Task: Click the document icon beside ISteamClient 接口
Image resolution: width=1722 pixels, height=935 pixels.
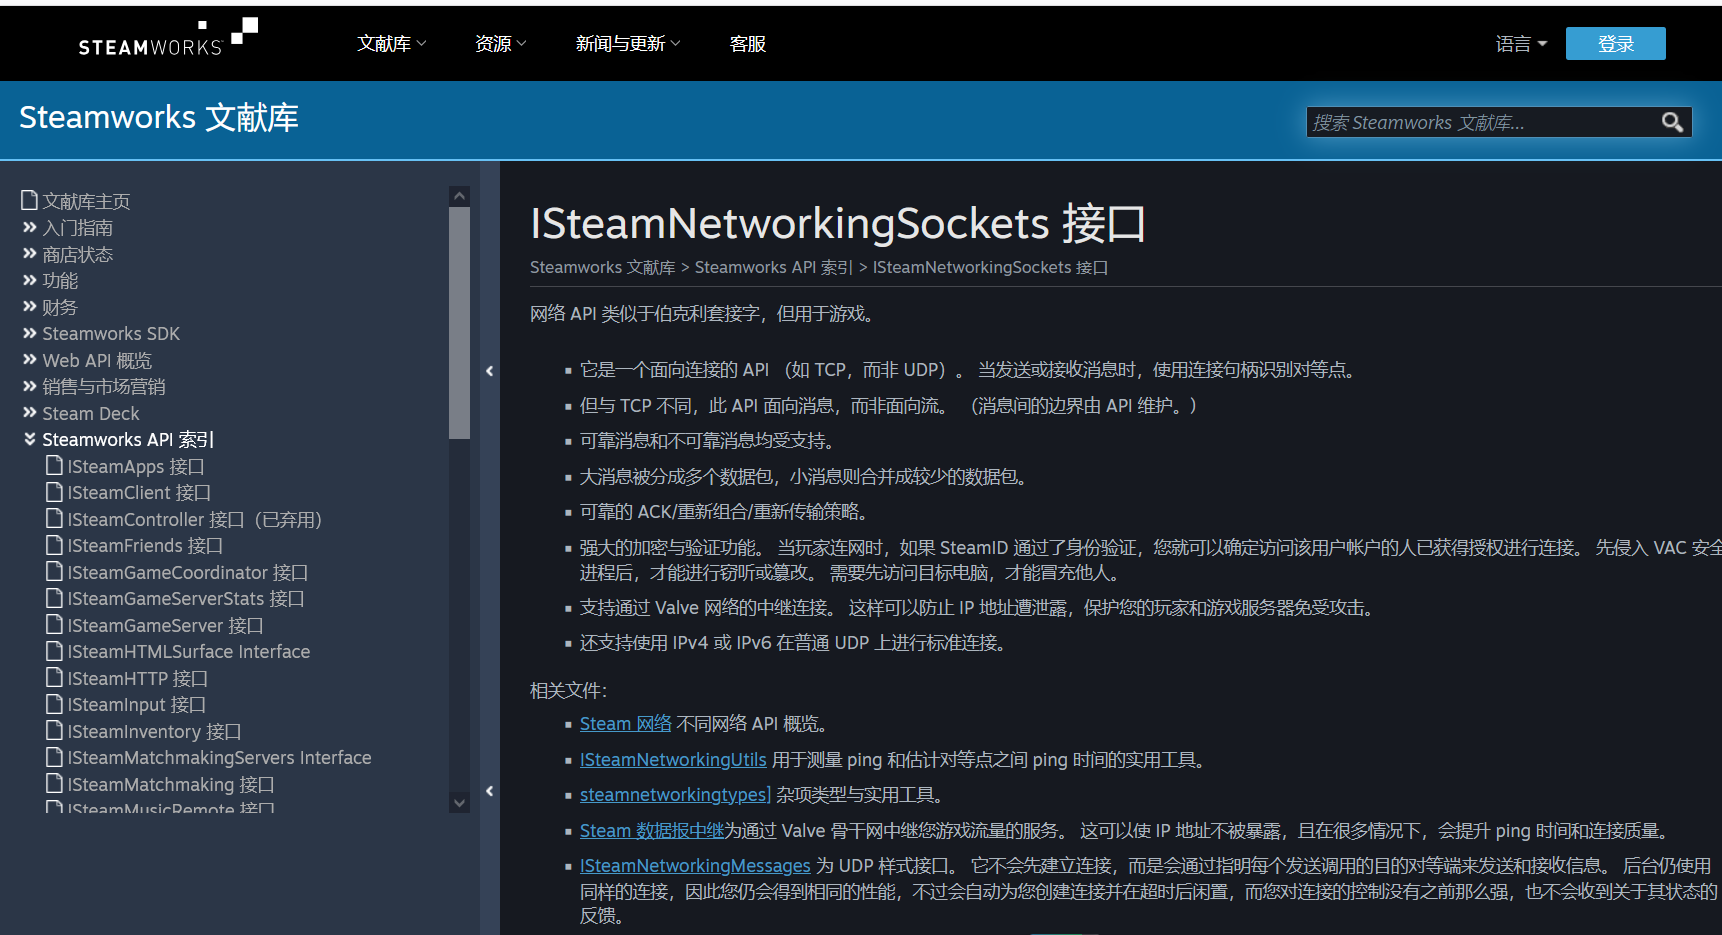Action: pyautogui.click(x=54, y=492)
